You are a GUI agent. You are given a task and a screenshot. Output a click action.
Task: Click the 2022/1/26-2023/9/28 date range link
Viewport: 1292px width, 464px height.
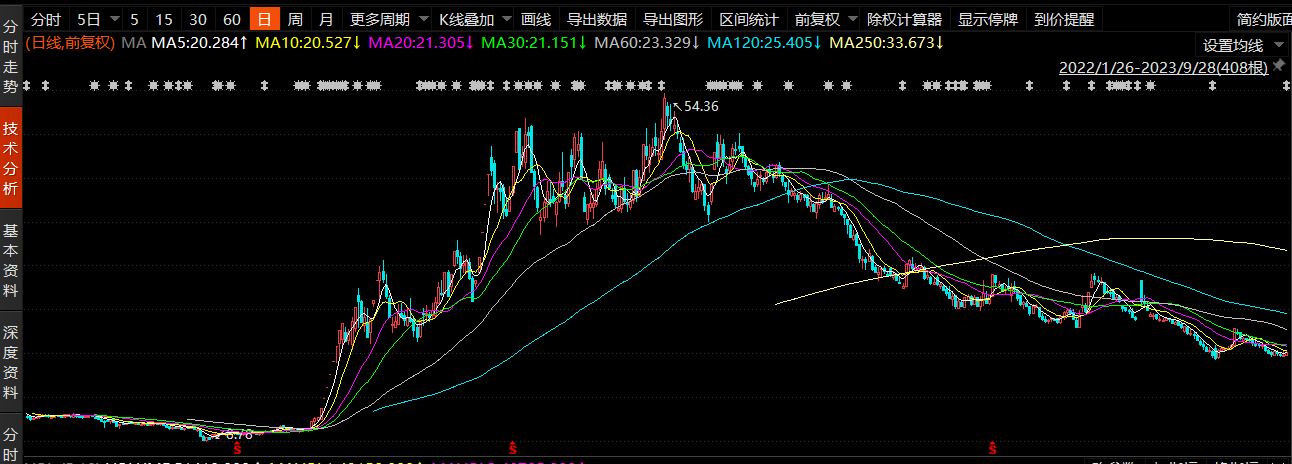tap(1163, 68)
